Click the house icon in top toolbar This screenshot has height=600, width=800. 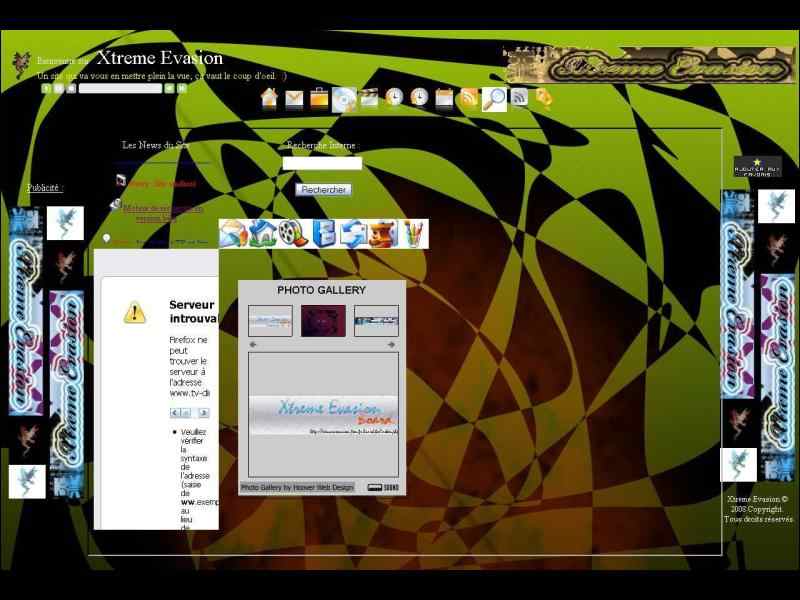click(x=269, y=98)
